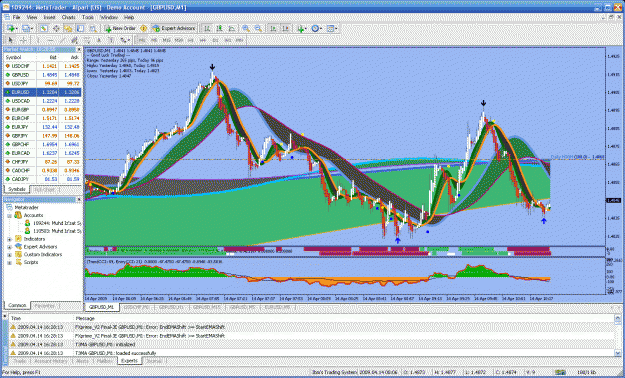
Task: Toggle the D1 timeframe button
Action: 215,40
